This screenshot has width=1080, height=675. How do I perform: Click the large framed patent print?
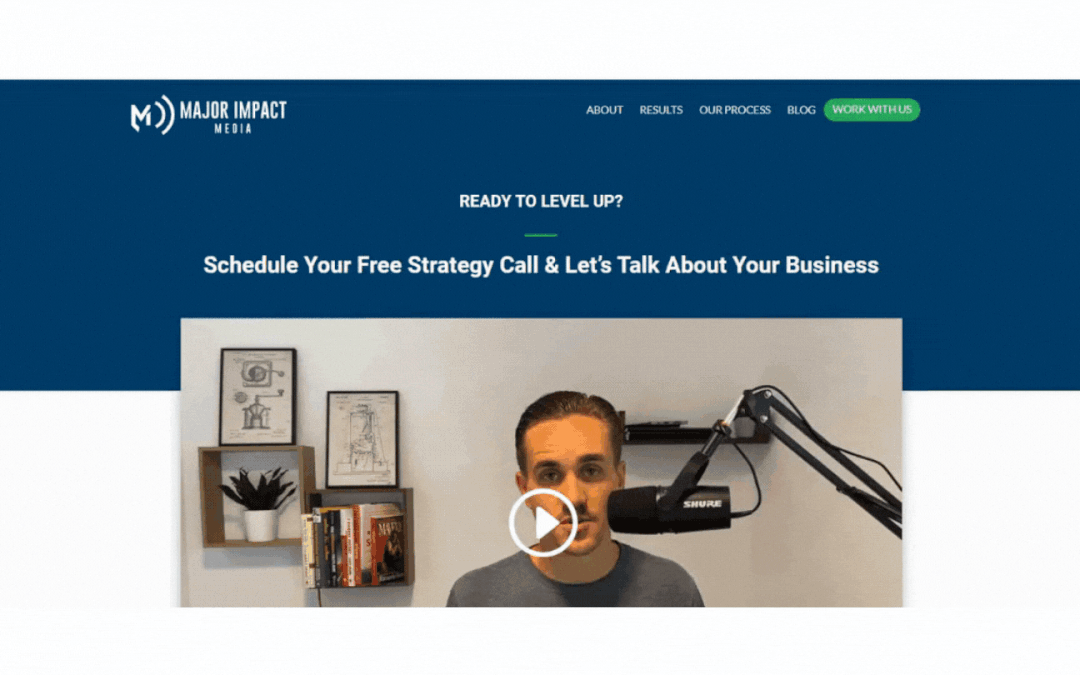point(258,397)
